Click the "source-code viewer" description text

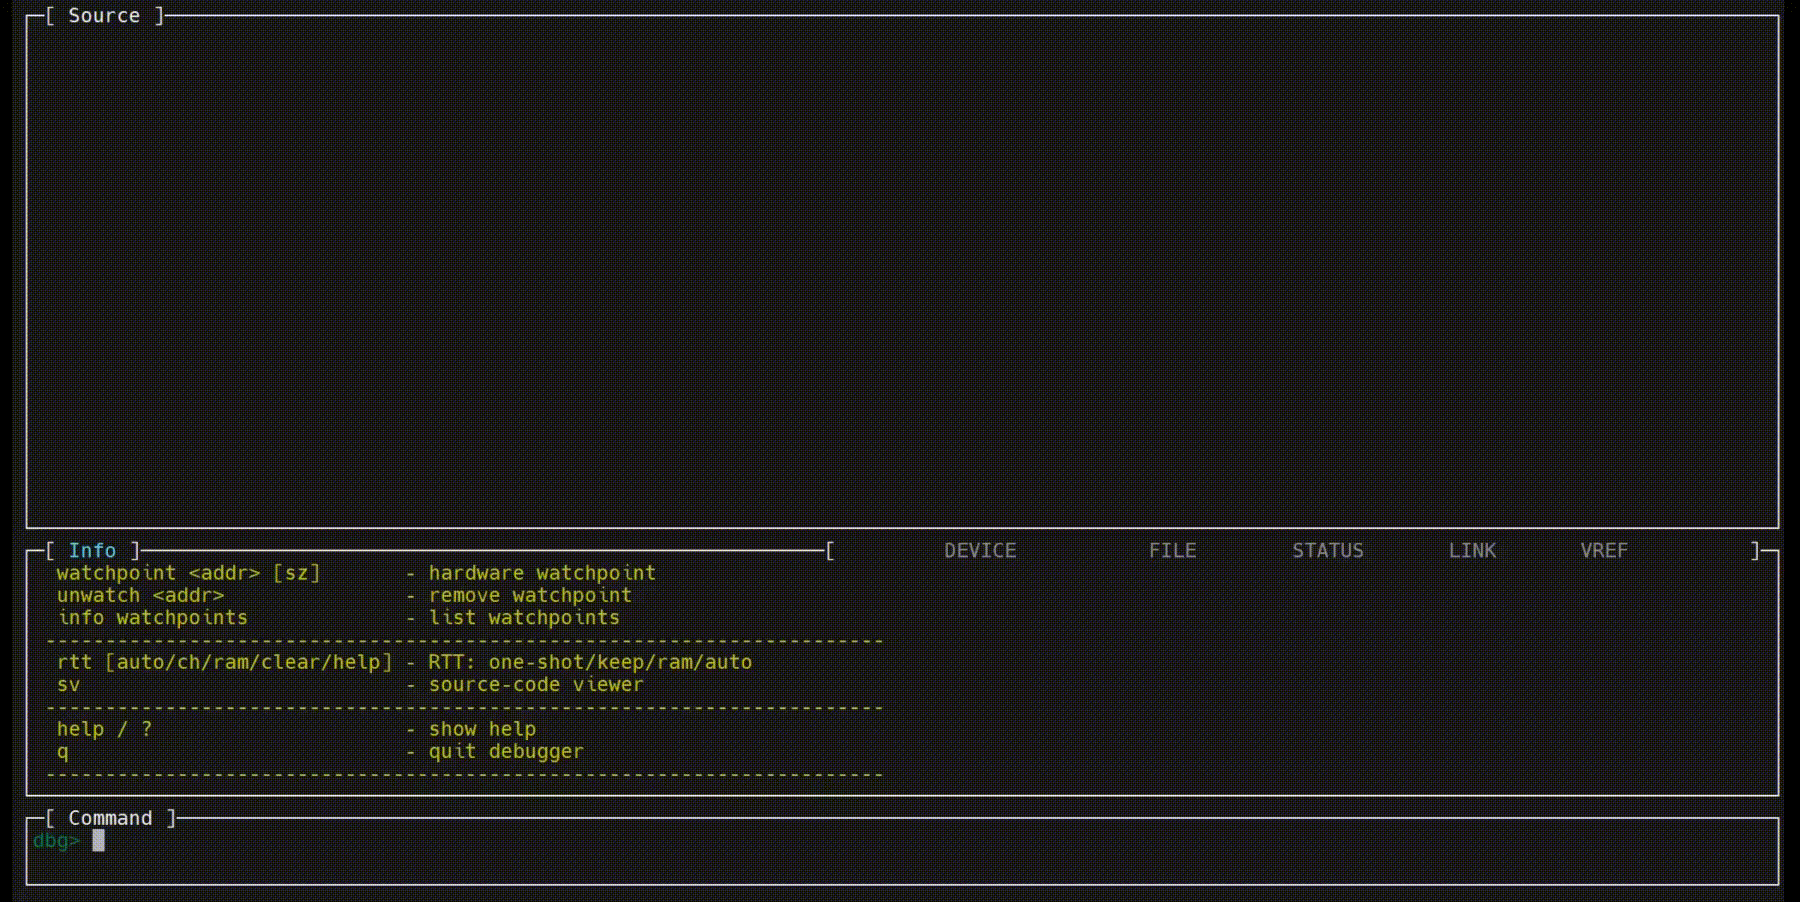coord(535,685)
